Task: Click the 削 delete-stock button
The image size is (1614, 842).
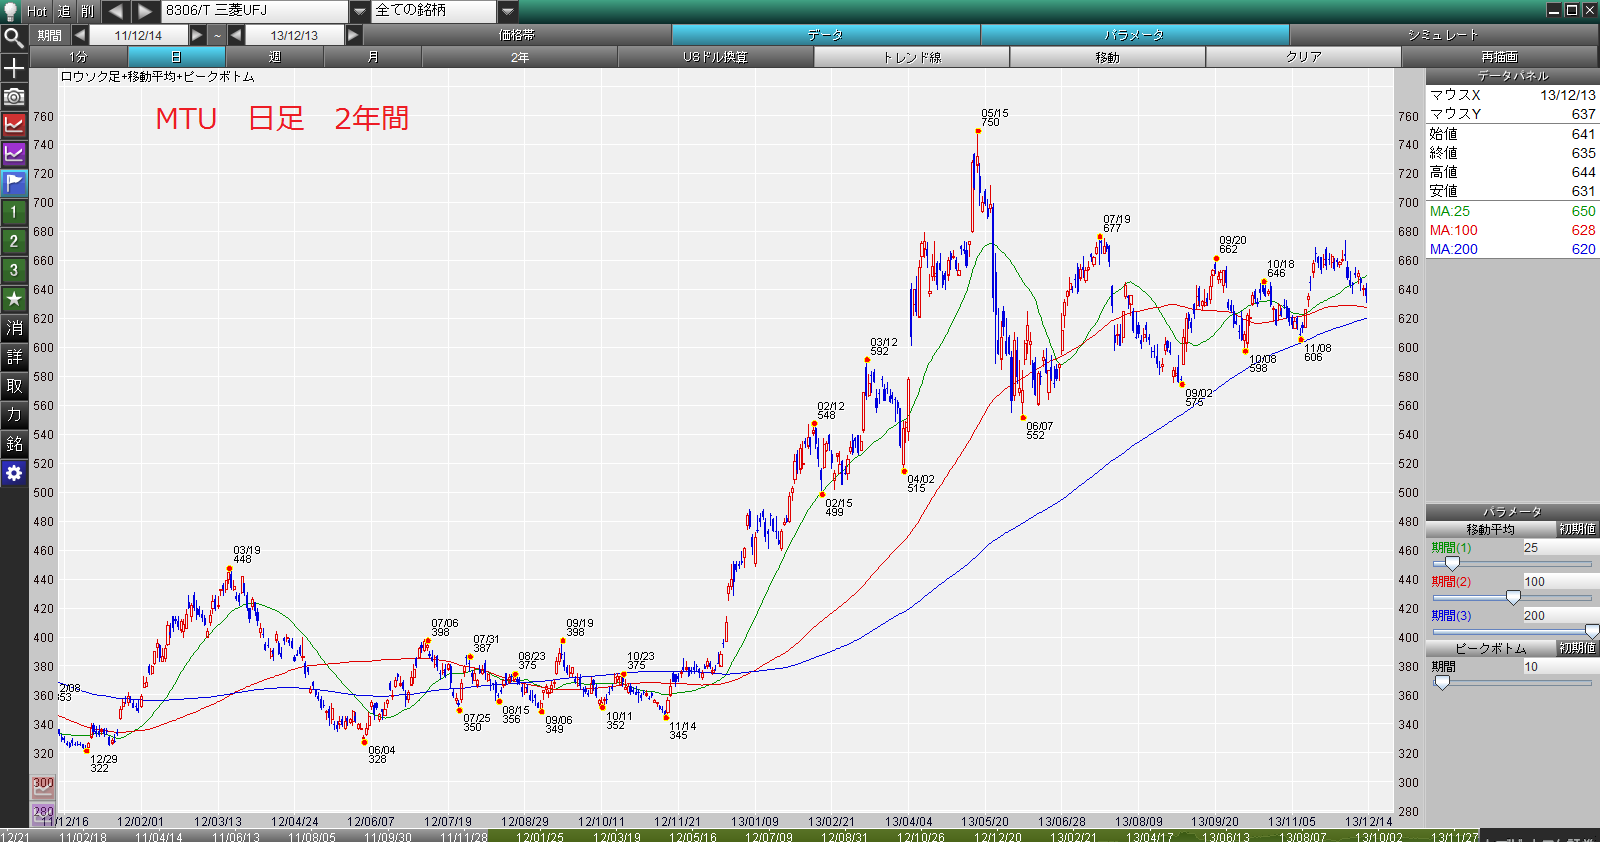Action: 88,11
